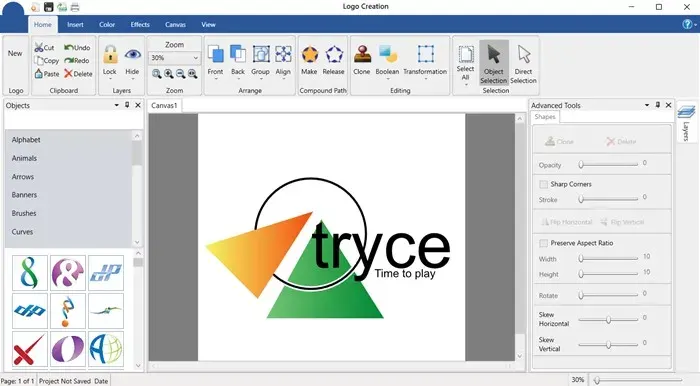The width and height of the screenshot is (700, 386).
Task: Select the Shapes tab in Advanced Tools
Action: coord(545,117)
